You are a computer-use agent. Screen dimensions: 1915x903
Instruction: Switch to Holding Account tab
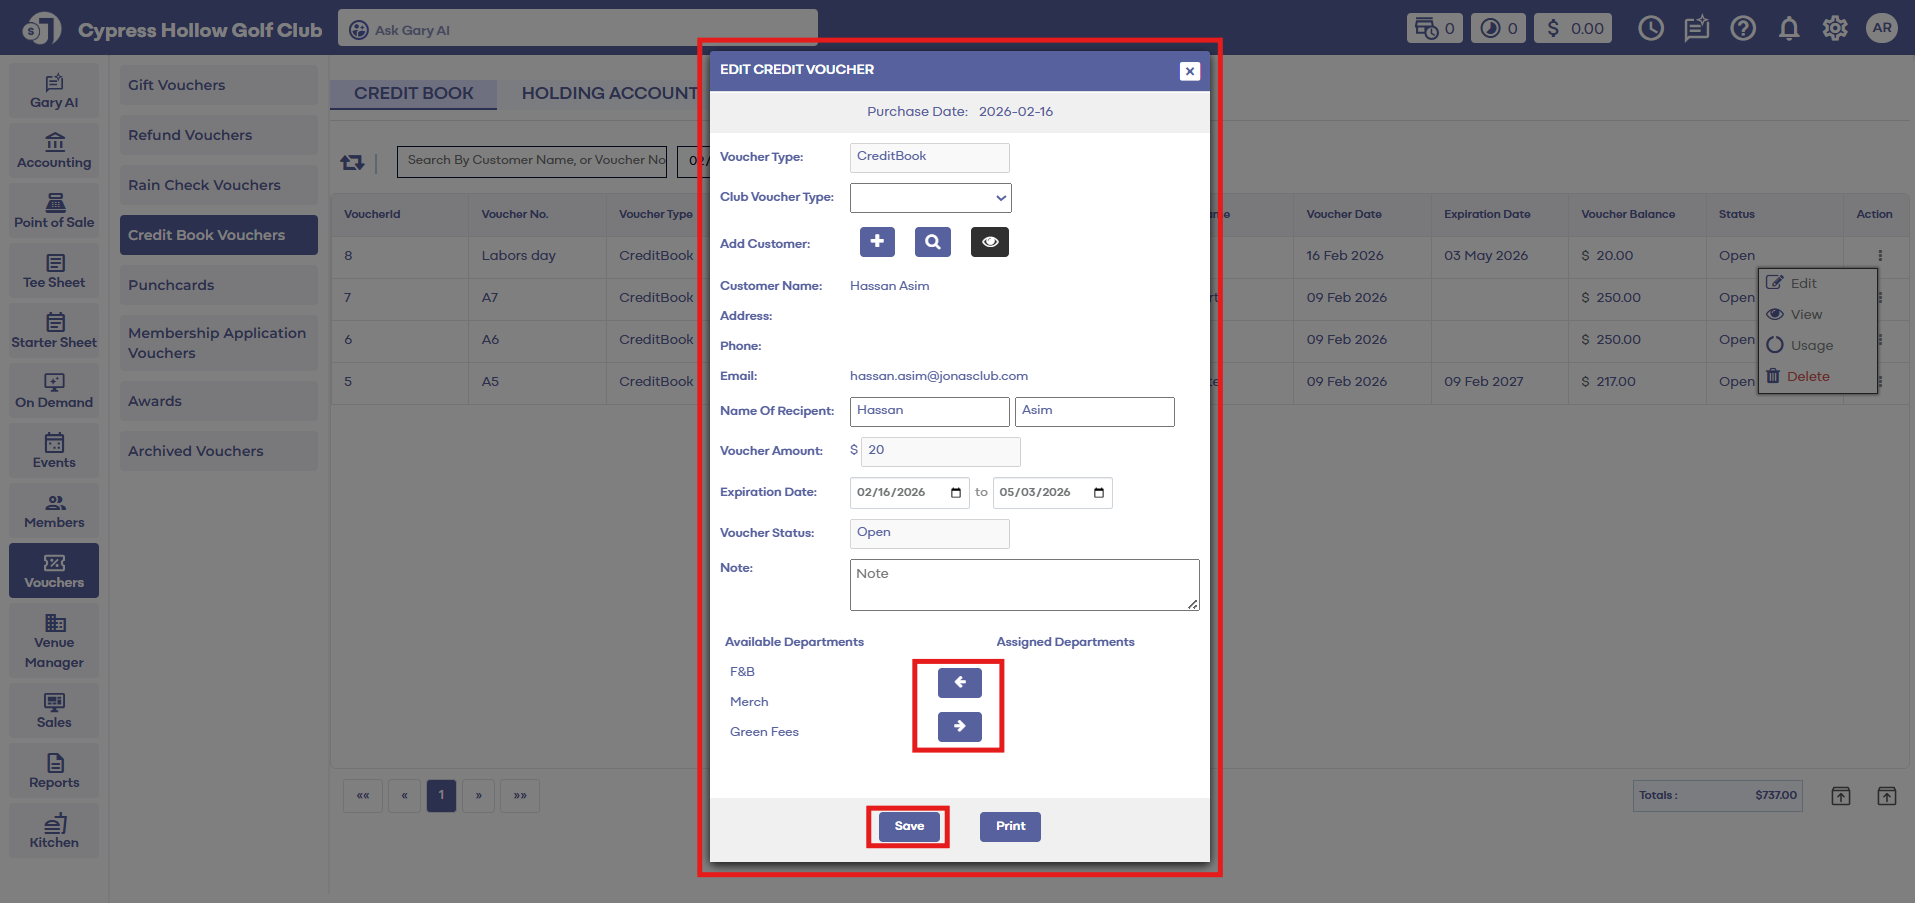[x=609, y=93]
